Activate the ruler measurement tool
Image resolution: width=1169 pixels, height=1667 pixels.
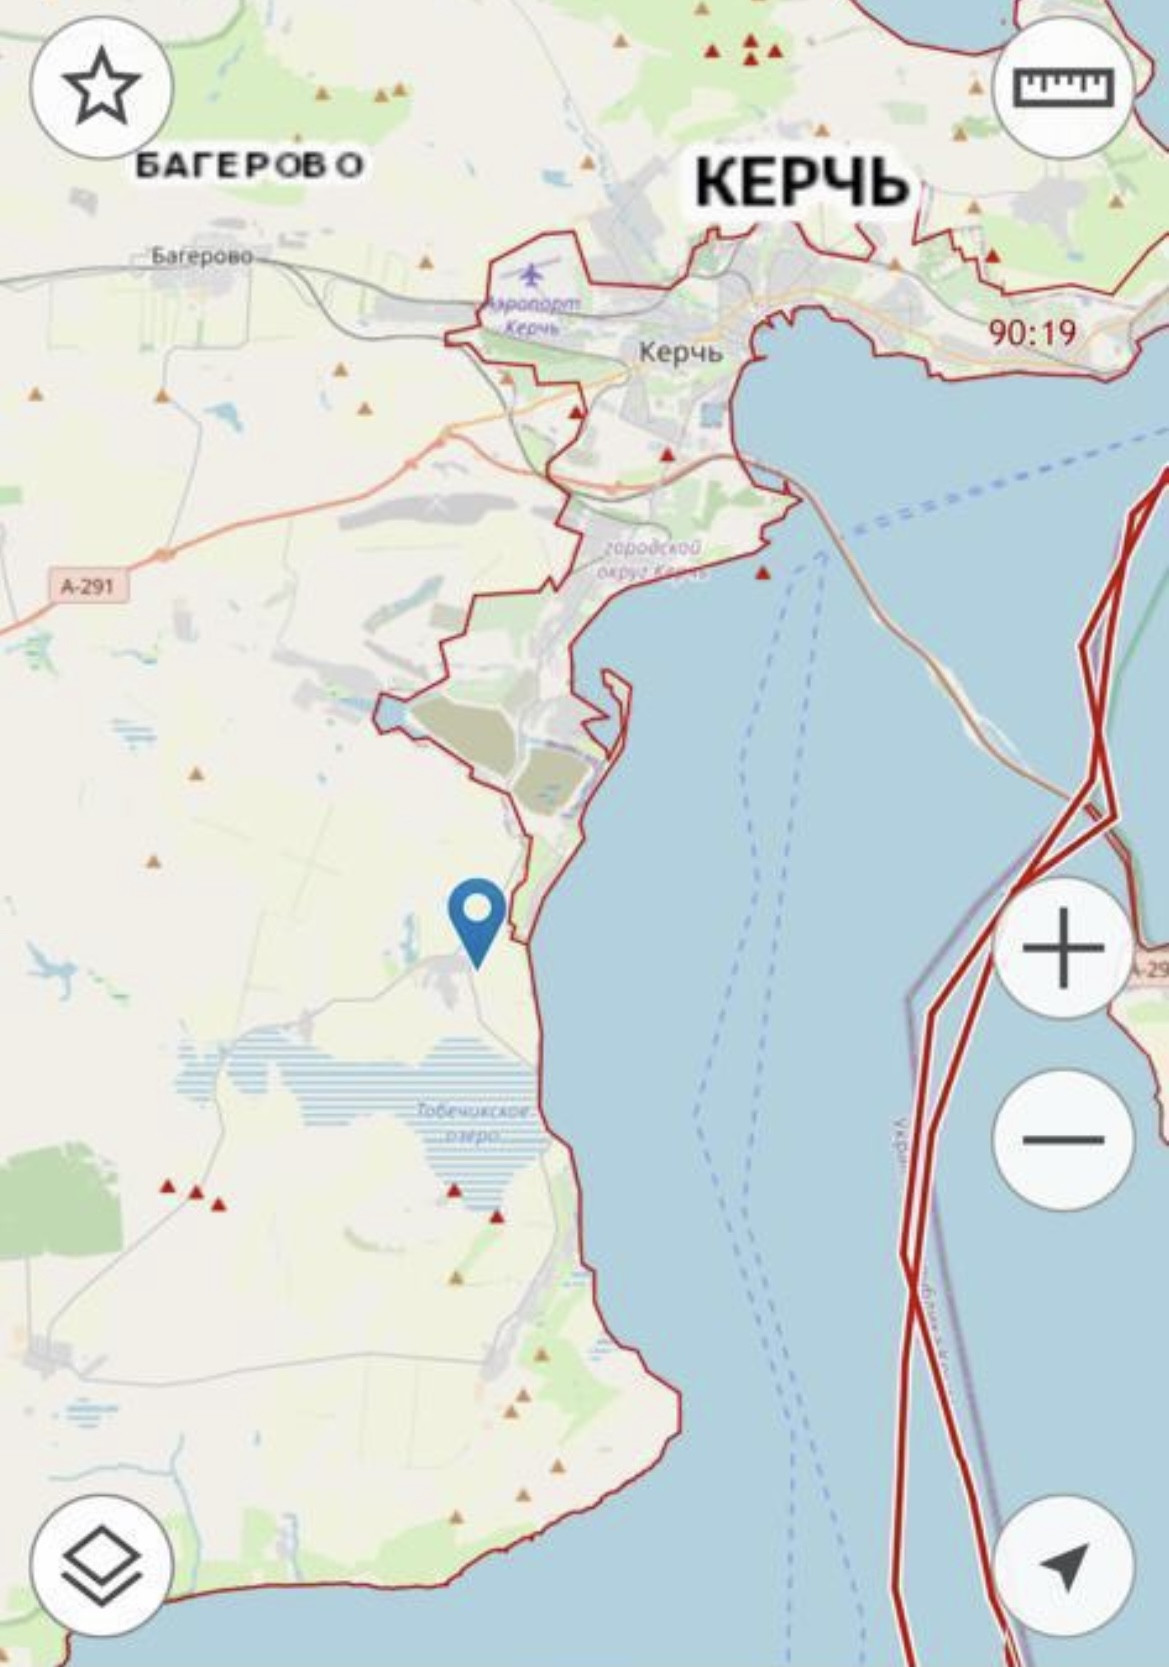(x=1063, y=88)
